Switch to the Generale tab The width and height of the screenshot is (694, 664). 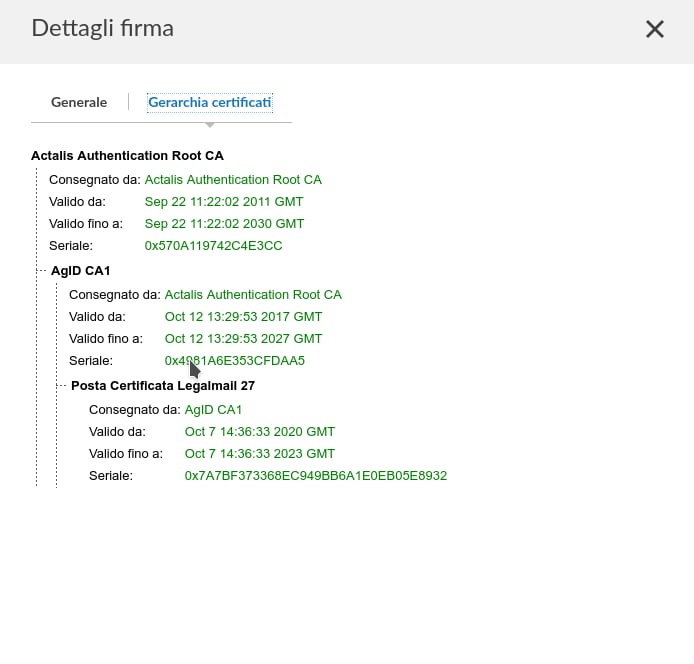79,102
